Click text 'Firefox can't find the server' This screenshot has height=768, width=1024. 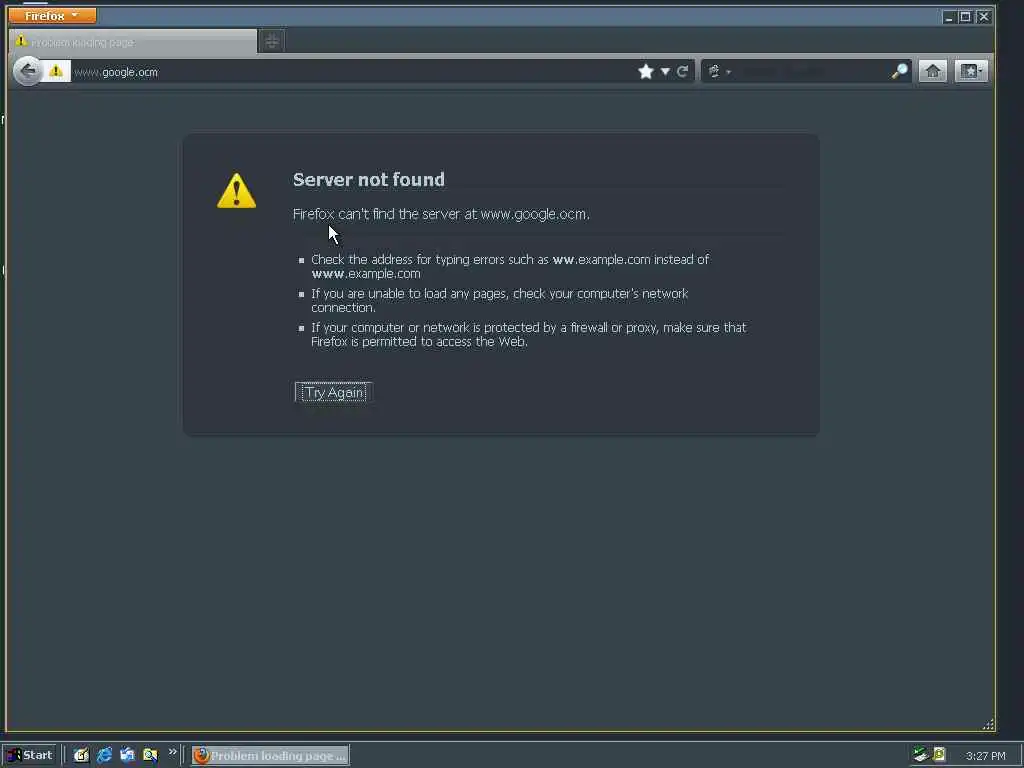(441, 214)
